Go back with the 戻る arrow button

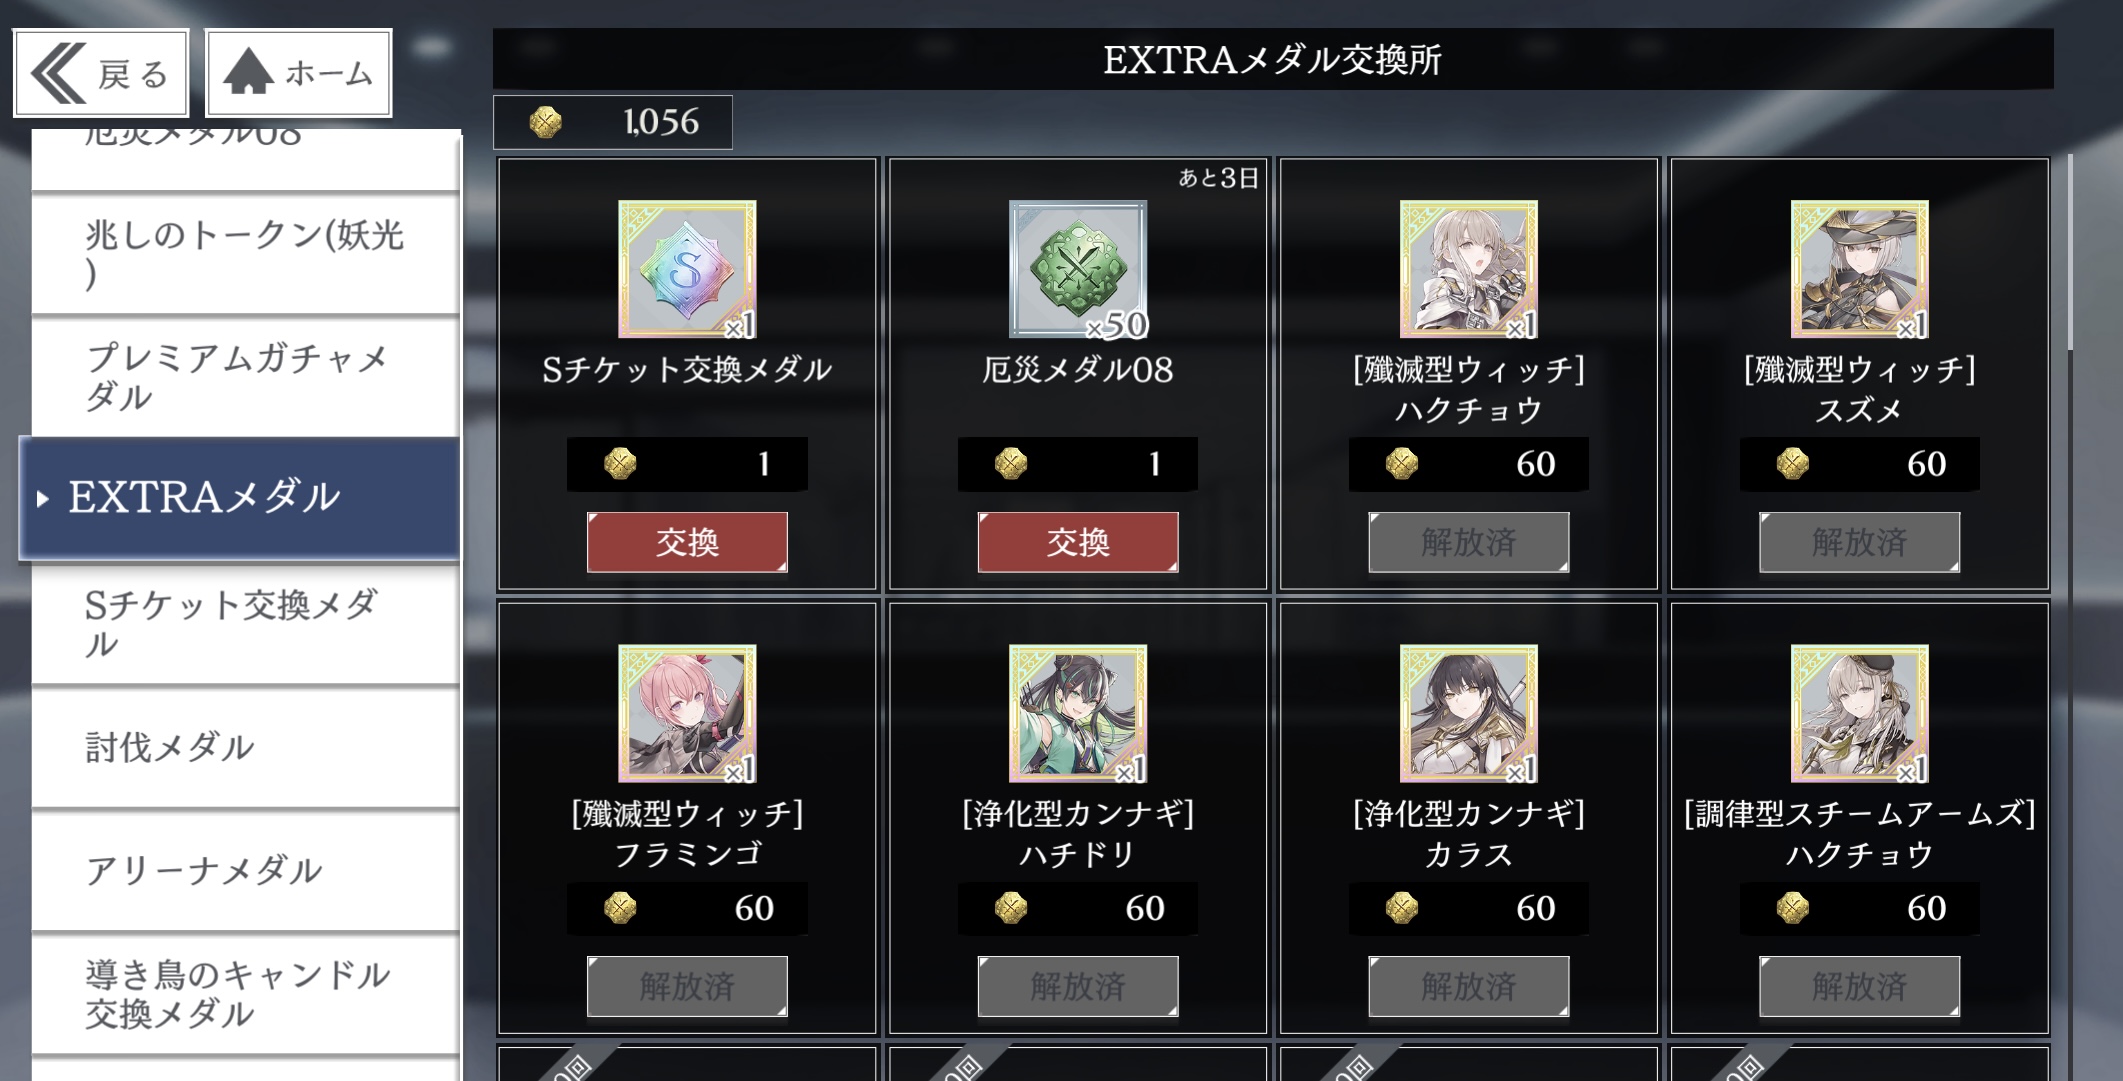pos(101,73)
